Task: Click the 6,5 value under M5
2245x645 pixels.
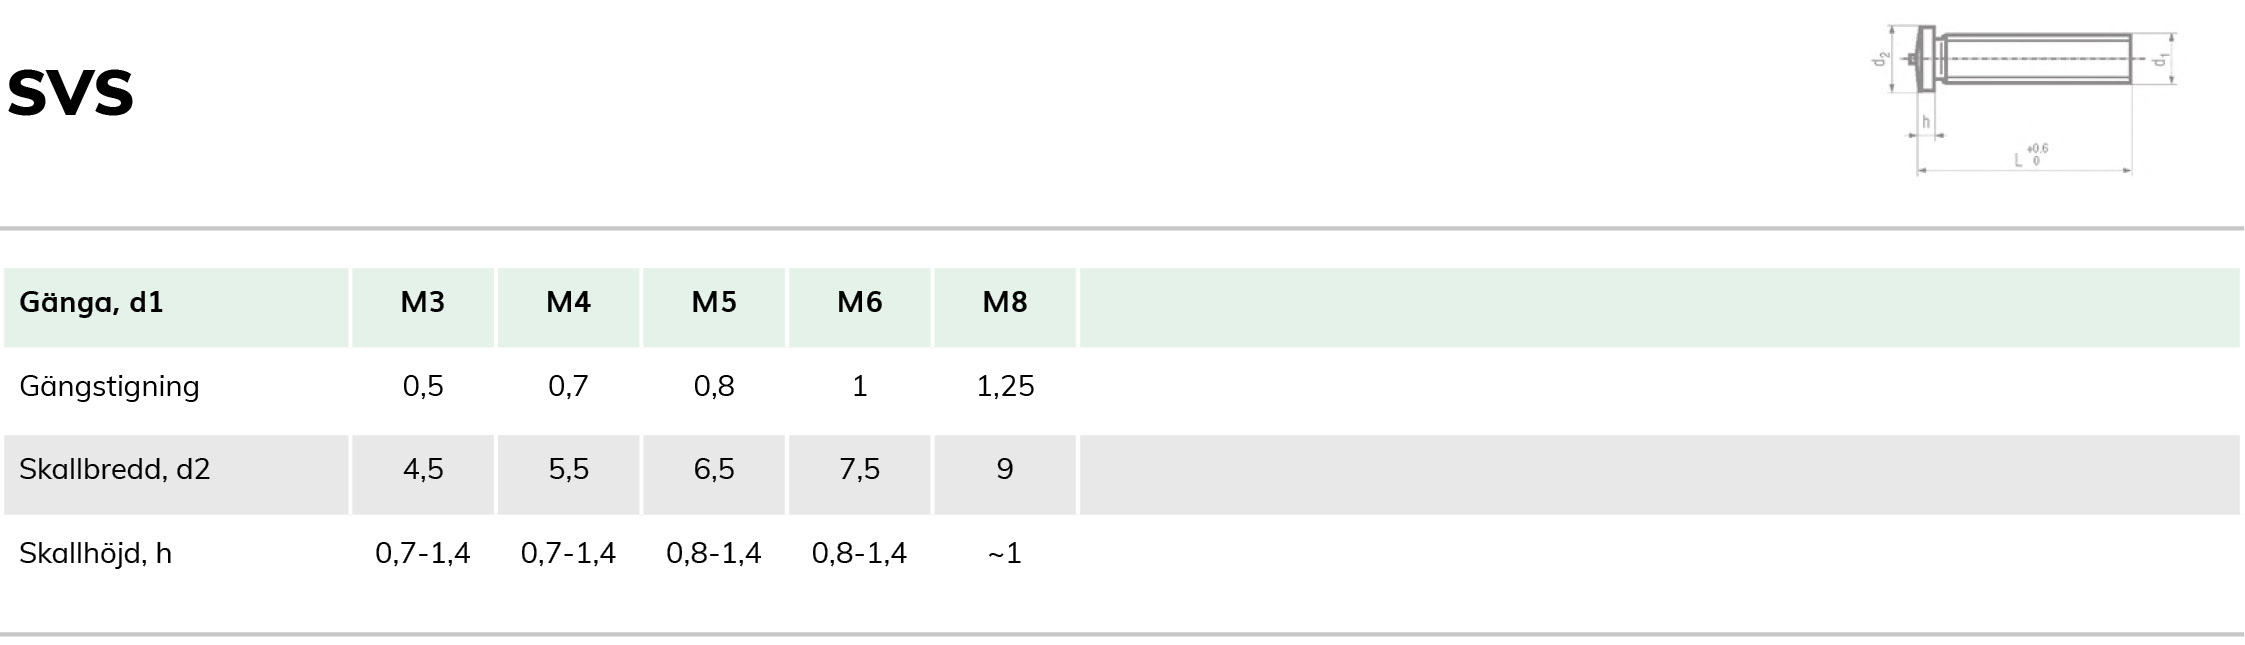Action: [x=714, y=469]
